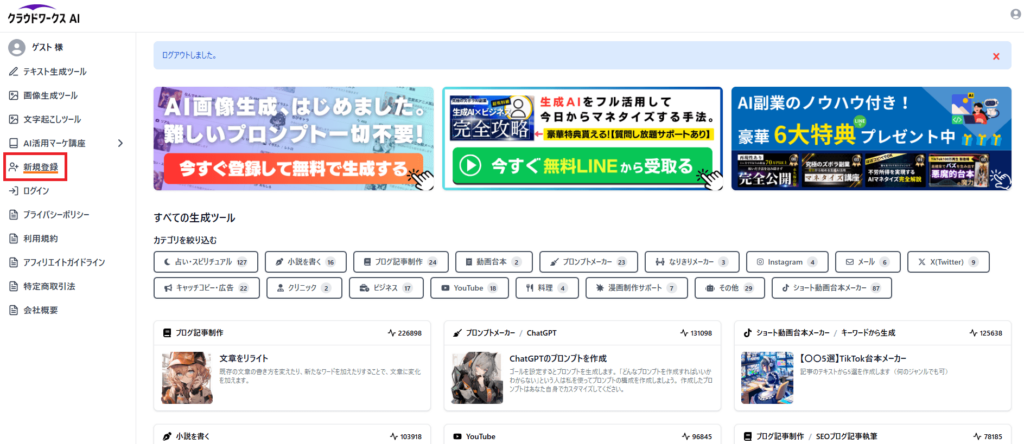Screen dimensions: 1024x444
Task: Filter by プロンプトメーカー category chip
Action: click(588, 262)
